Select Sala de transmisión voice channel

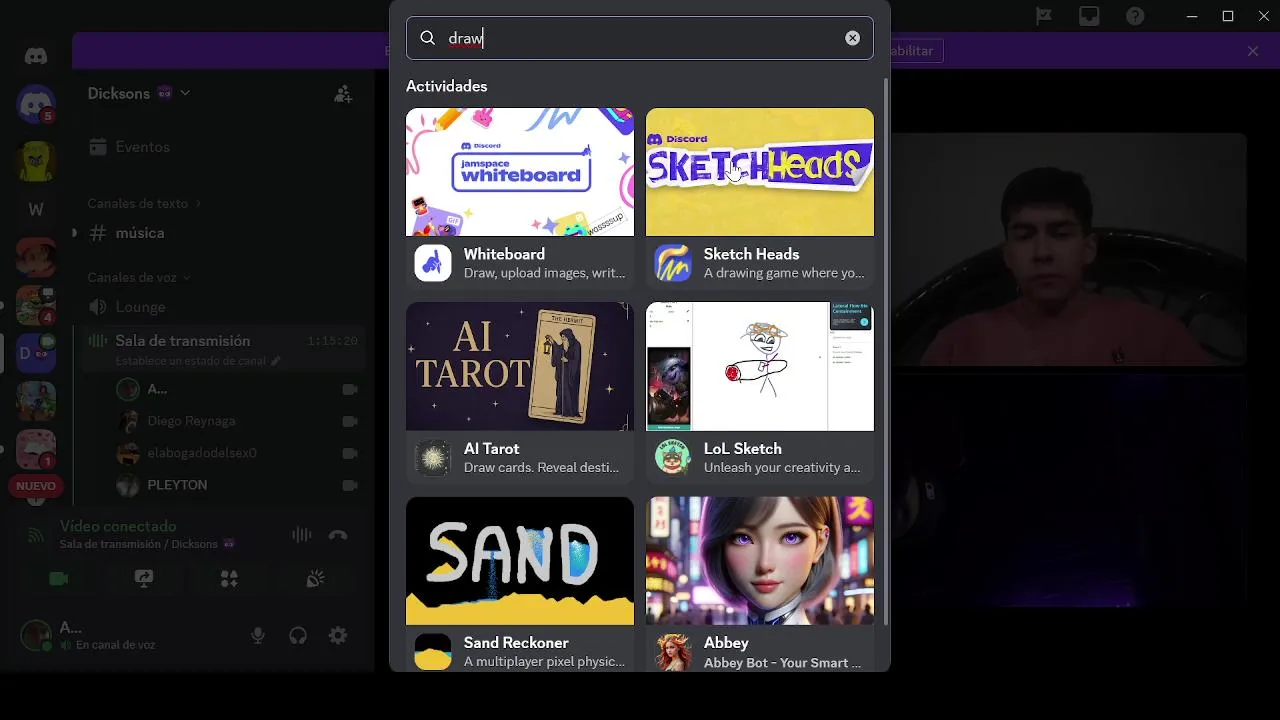(x=183, y=341)
